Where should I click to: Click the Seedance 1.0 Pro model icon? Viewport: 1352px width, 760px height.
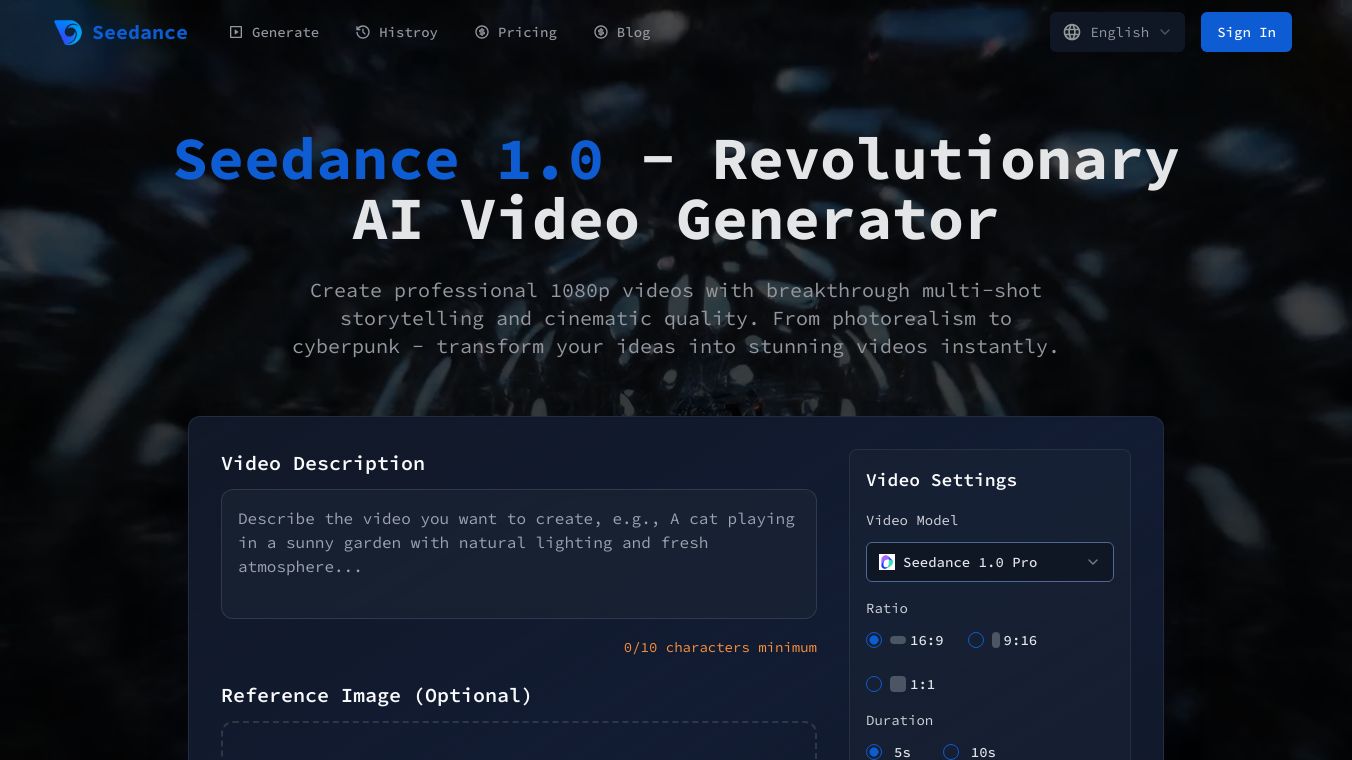(887, 562)
